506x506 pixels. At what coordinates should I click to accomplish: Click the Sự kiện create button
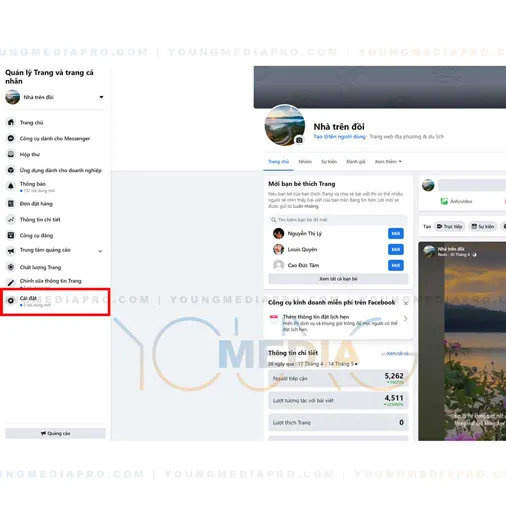coord(483,227)
